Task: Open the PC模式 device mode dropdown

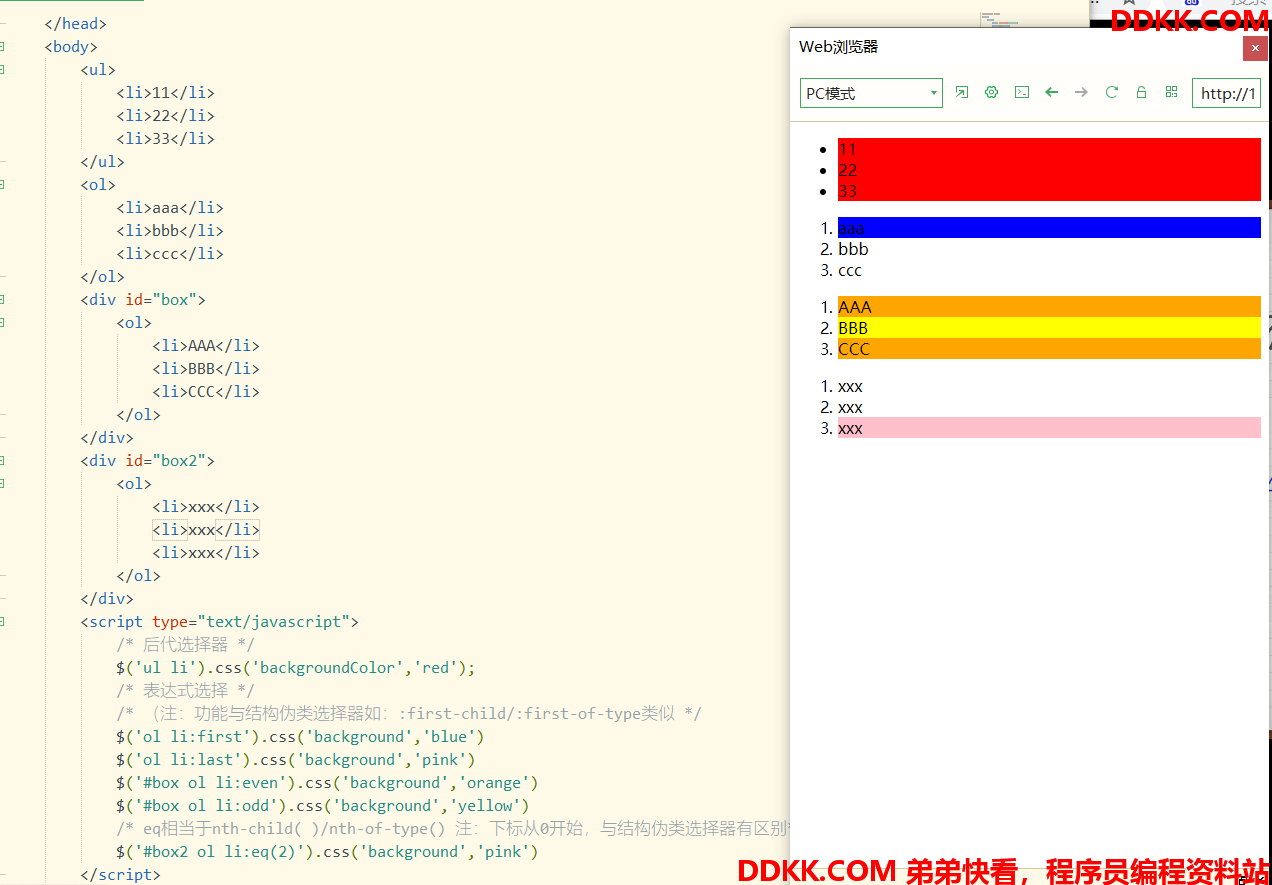Action: click(871, 93)
